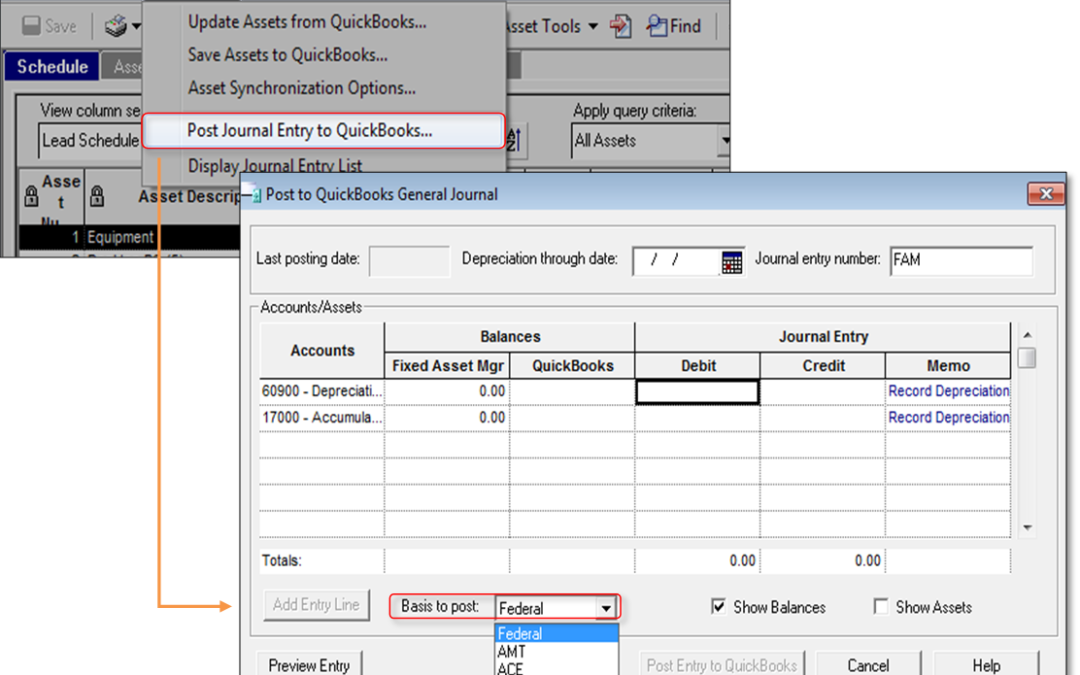1080x675 pixels.
Task: Enable the Show Assets checkbox
Action: [881, 607]
